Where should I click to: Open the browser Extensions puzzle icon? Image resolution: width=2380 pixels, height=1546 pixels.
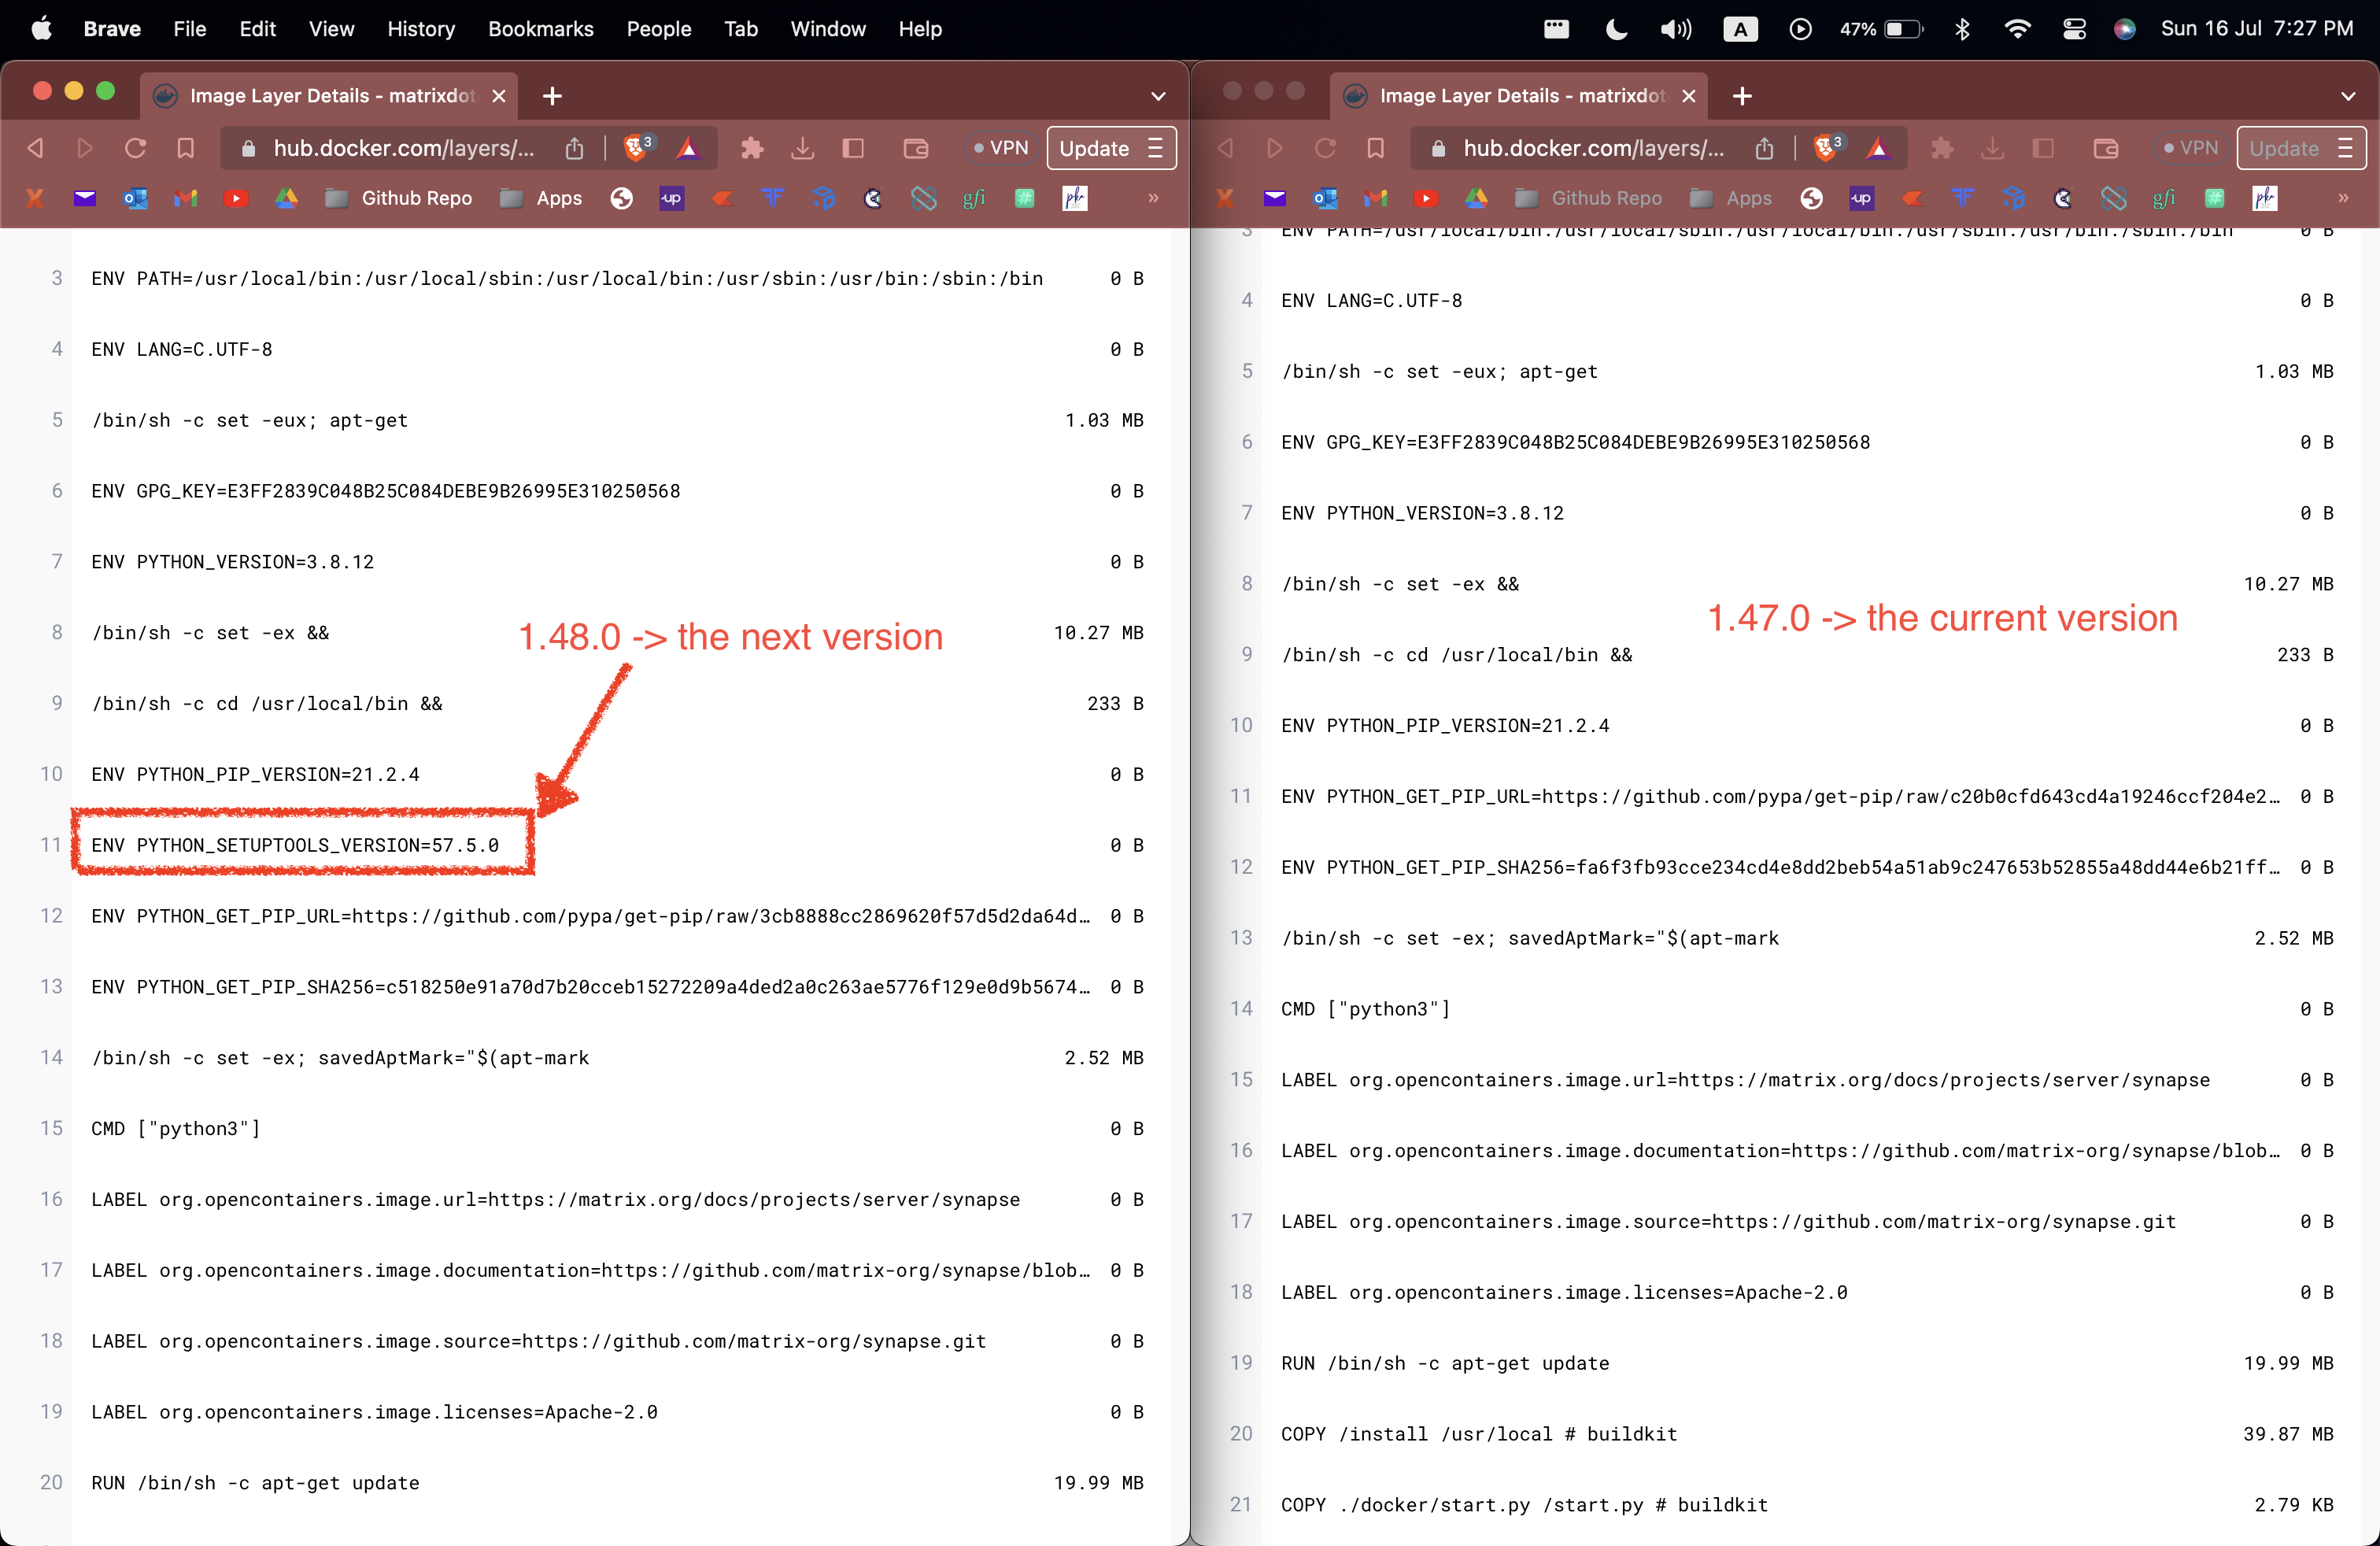(752, 147)
